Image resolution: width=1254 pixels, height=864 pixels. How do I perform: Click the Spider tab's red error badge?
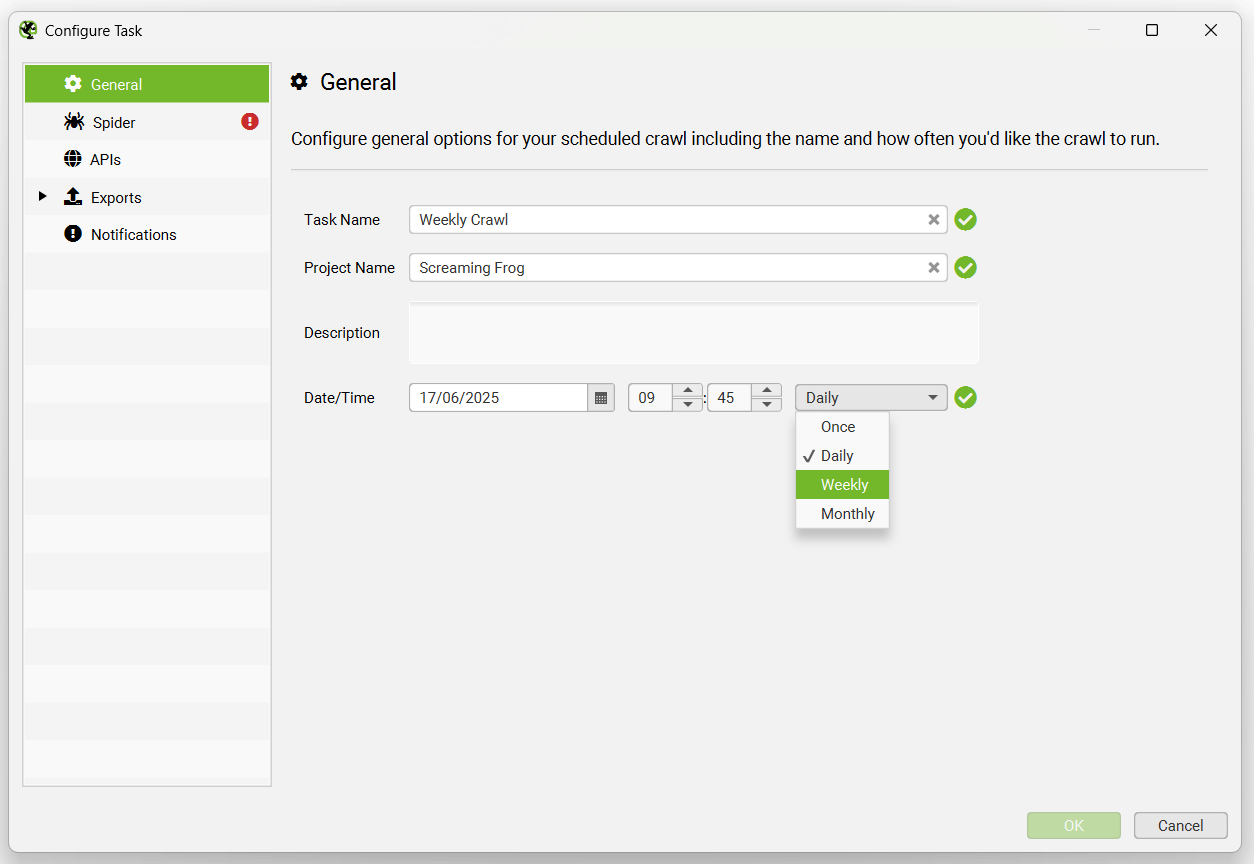click(249, 121)
